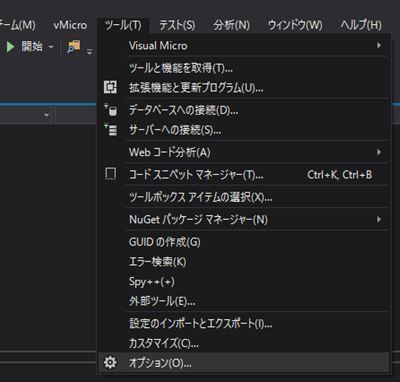Open 拡張機能と更新プログラム(U)...
Viewport: 400px width, 382px height.
point(244,88)
